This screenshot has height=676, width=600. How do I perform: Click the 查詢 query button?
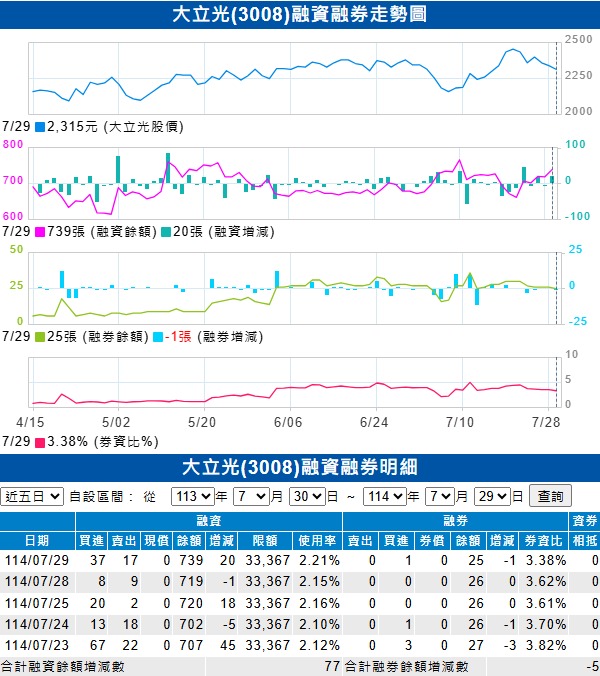point(550,496)
